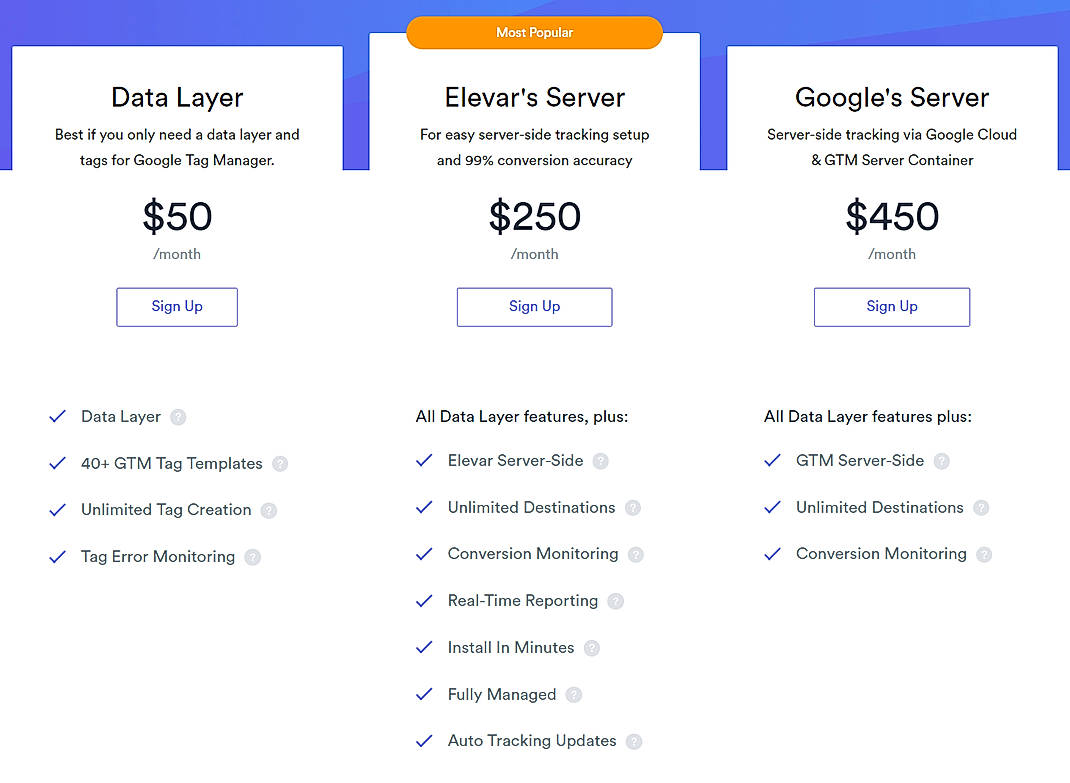Image resolution: width=1070 pixels, height=783 pixels.
Task: Click the Elevar's Server plan heading
Action: (534, 98)
